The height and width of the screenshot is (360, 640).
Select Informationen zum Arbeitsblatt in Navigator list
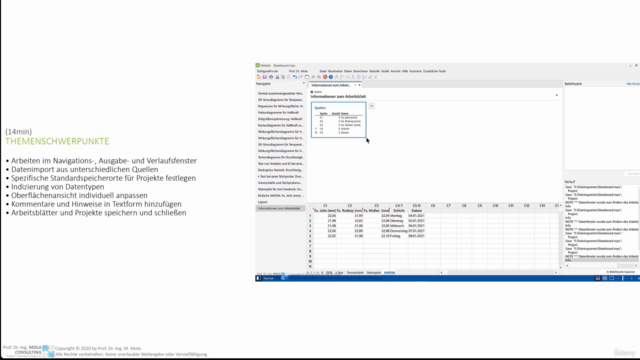tap(280, 208)
